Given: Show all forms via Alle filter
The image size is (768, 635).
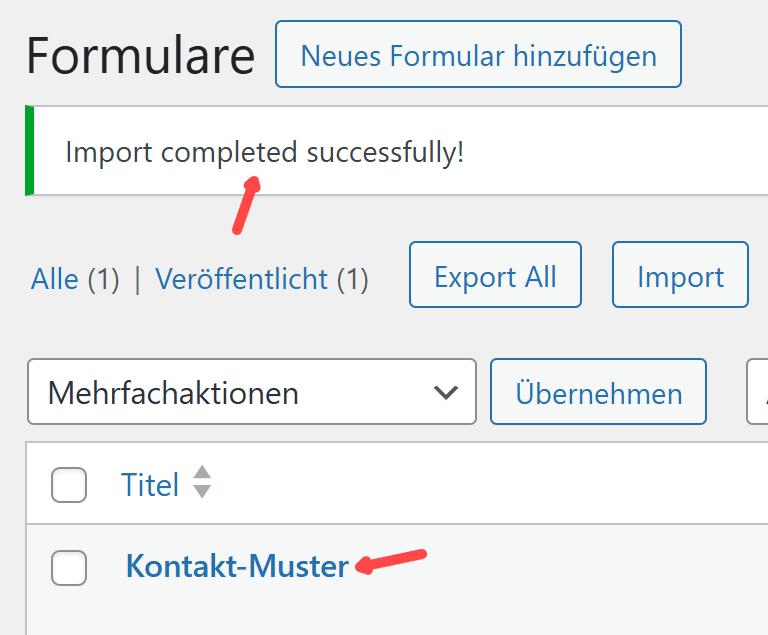Looking at the screenshot, I should (54, 279).
